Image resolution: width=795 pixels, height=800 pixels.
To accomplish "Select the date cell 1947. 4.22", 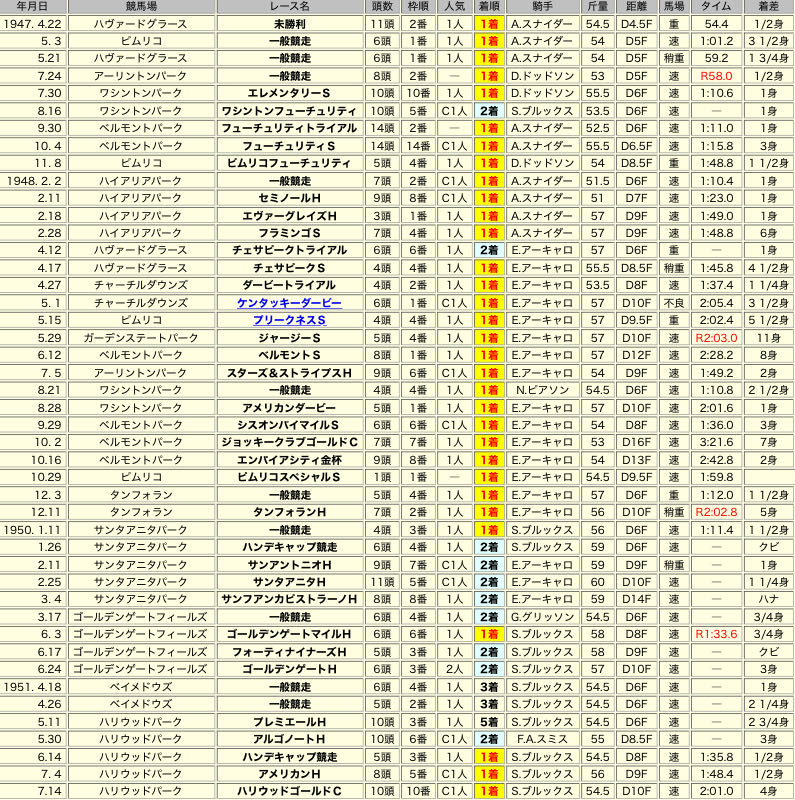I will point(33,24).
